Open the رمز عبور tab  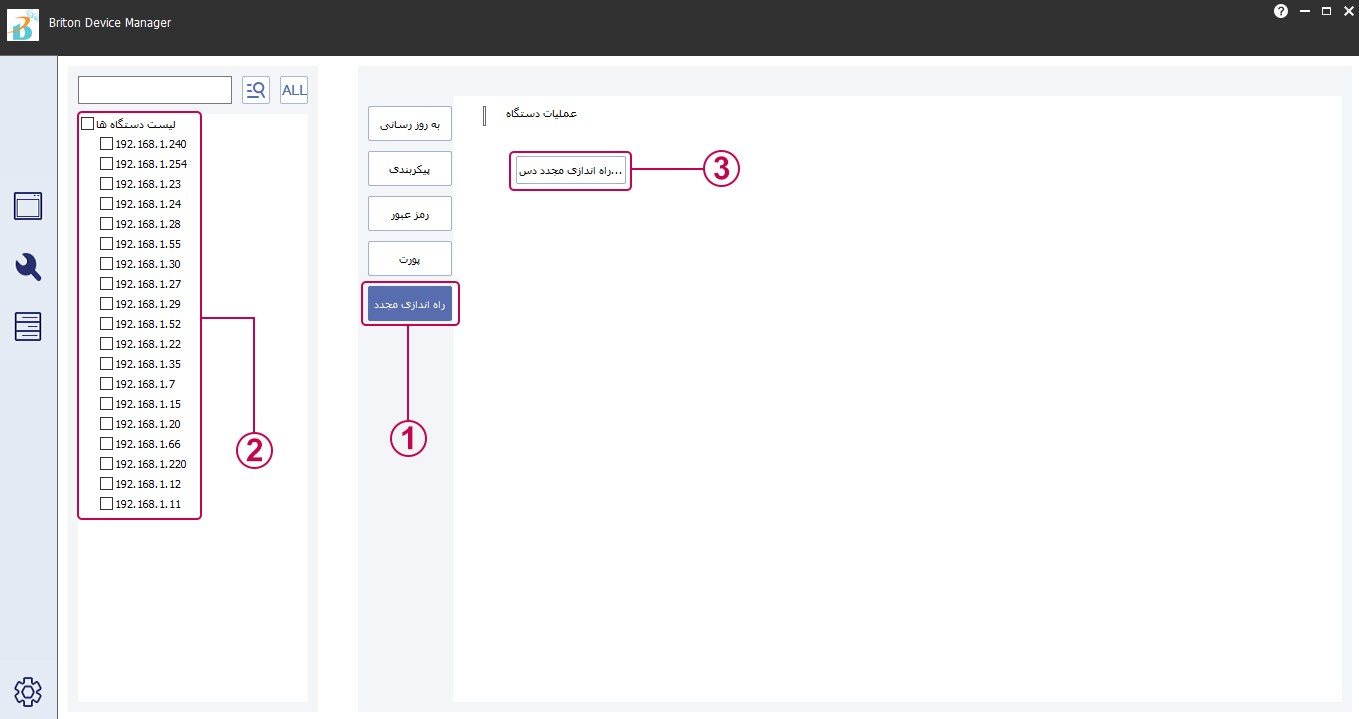pyautogui.click(x=410, y=214)
